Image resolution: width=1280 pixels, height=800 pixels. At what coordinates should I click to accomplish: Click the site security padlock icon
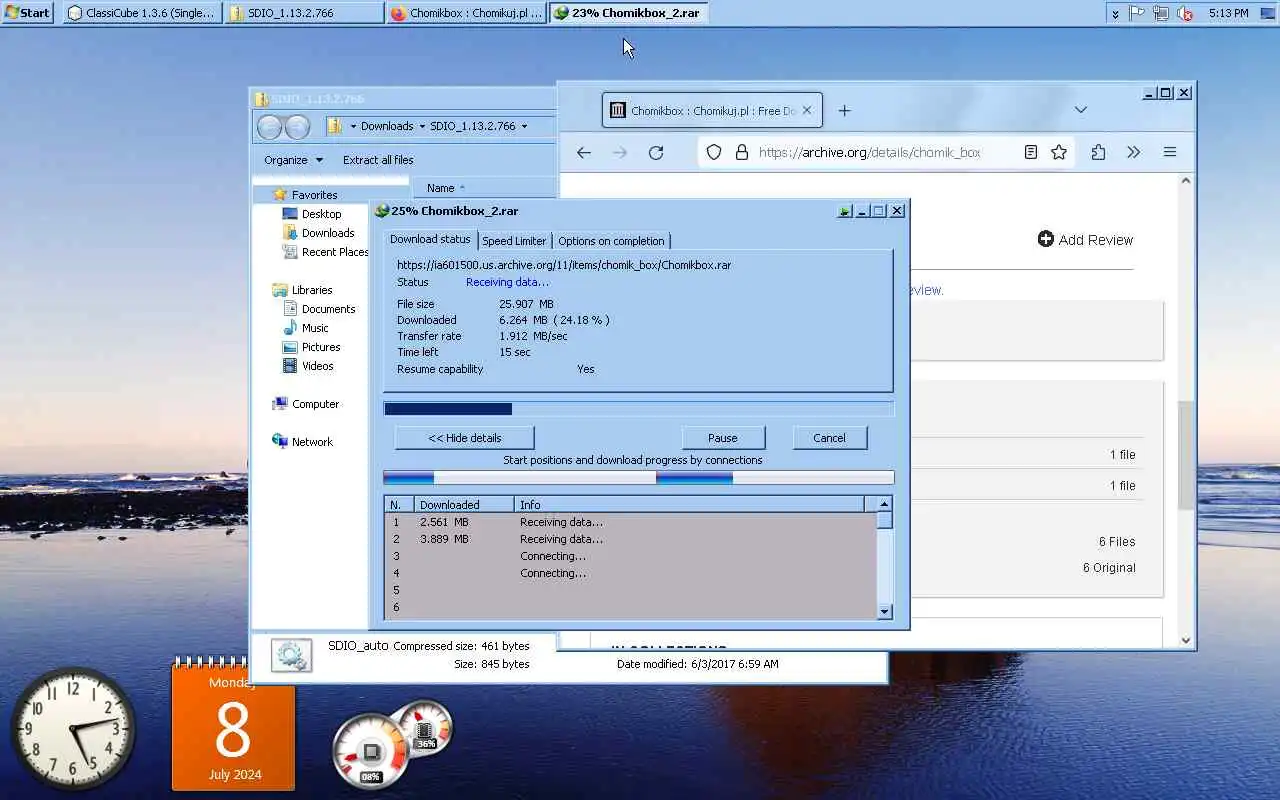(x=741, y=152)
